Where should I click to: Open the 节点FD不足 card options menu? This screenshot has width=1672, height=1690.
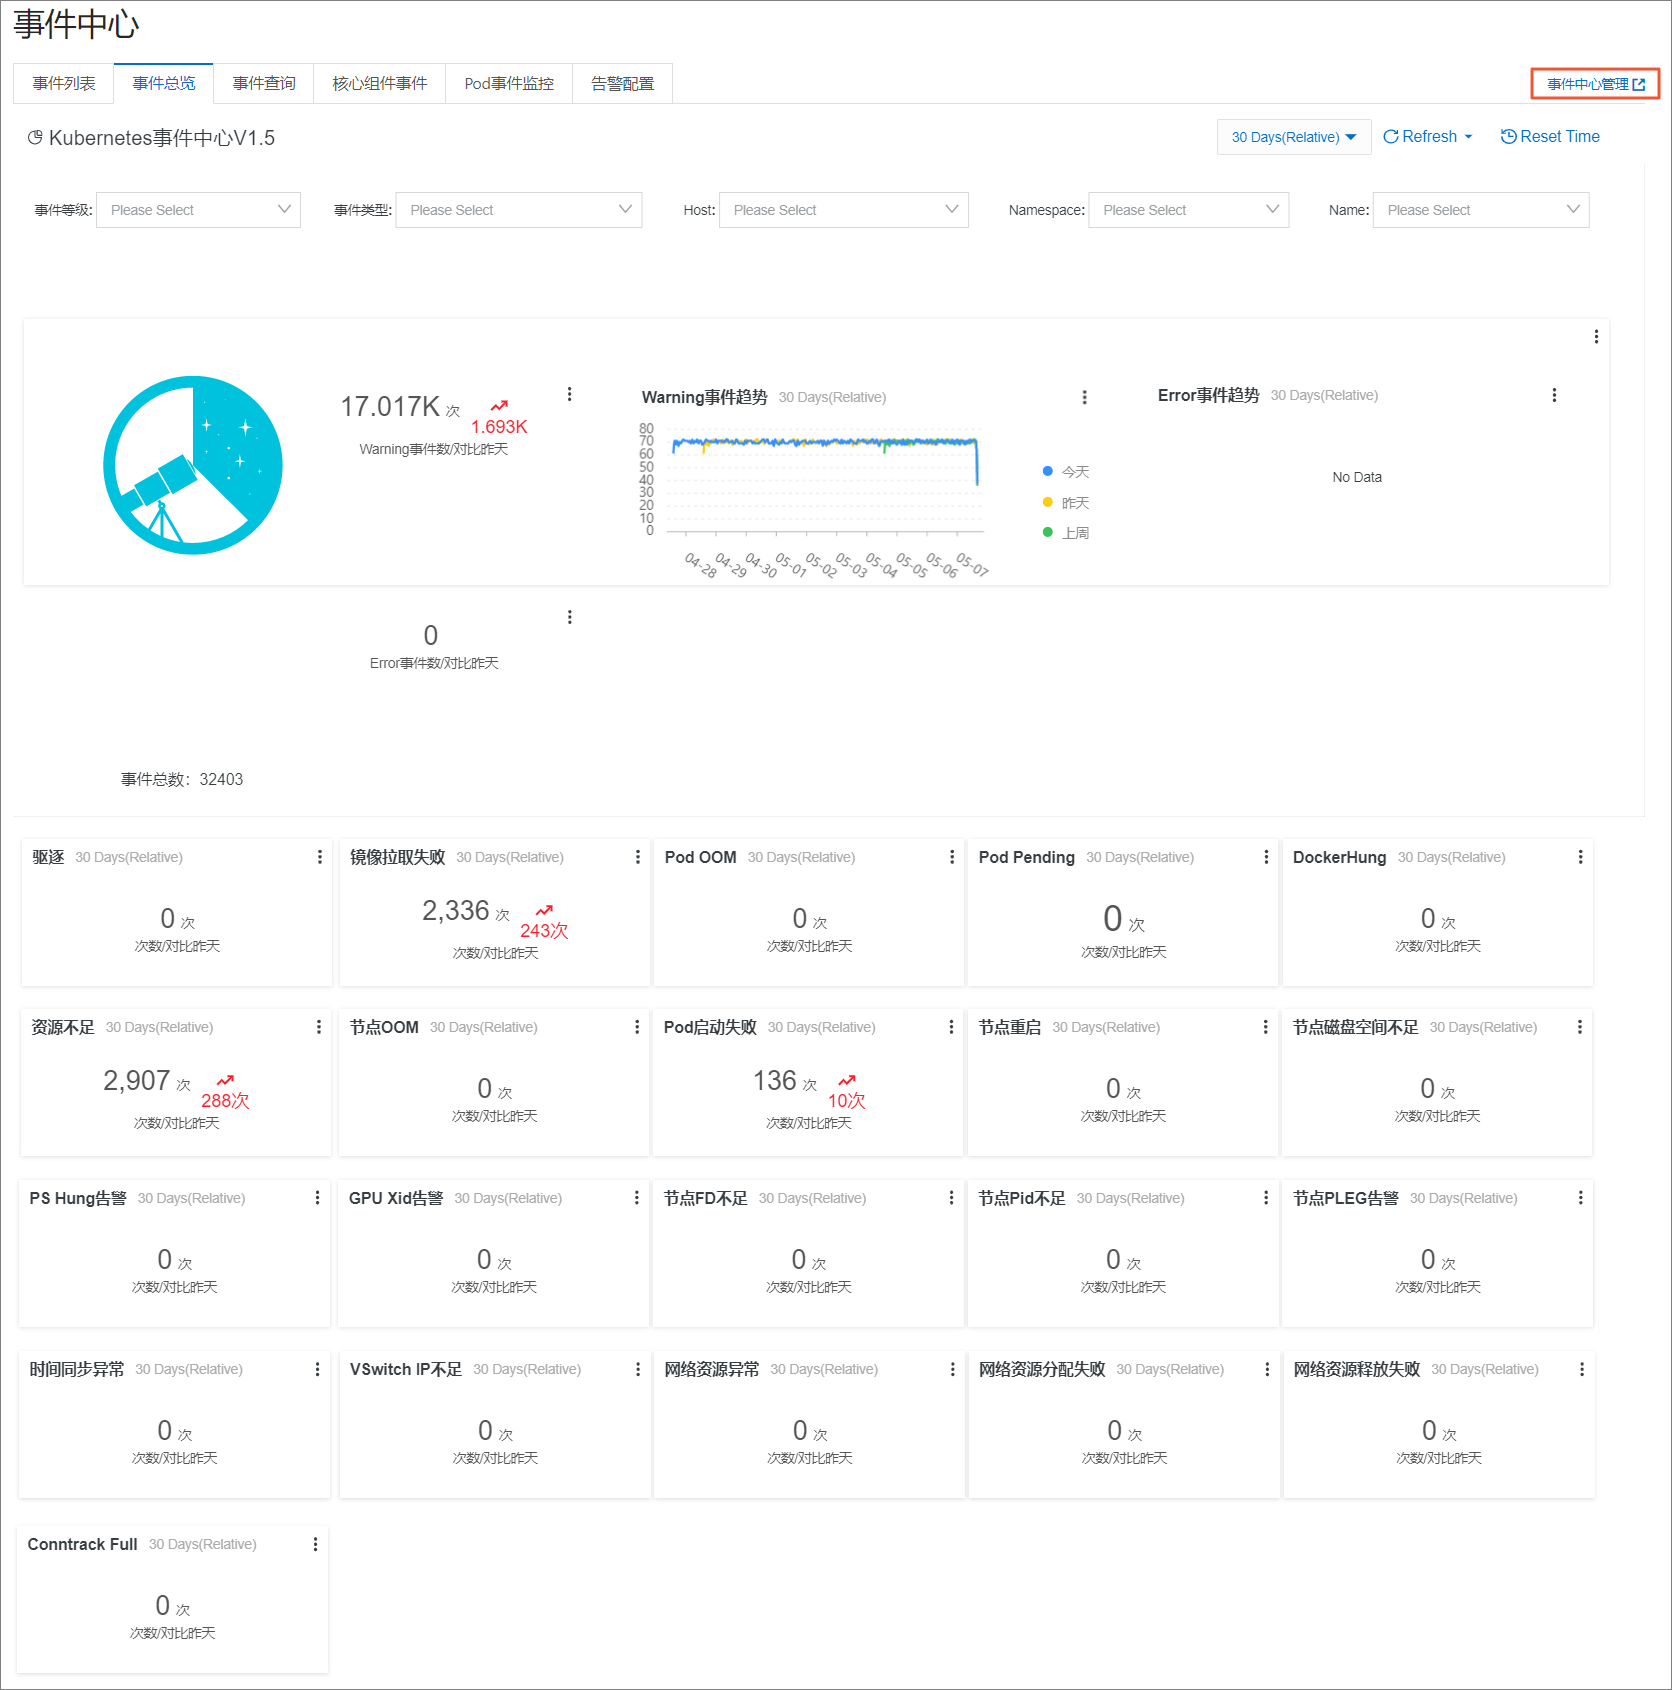click(x=951, y=1198)
